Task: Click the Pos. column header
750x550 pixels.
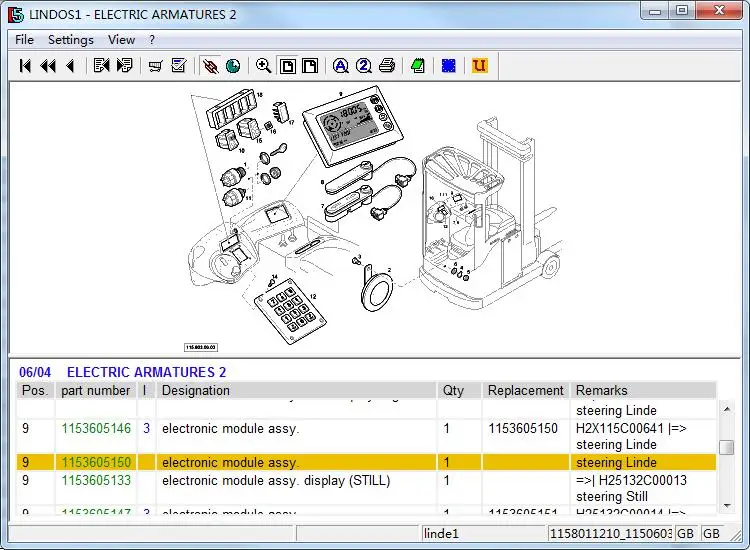Action: [x=36, y=390]
